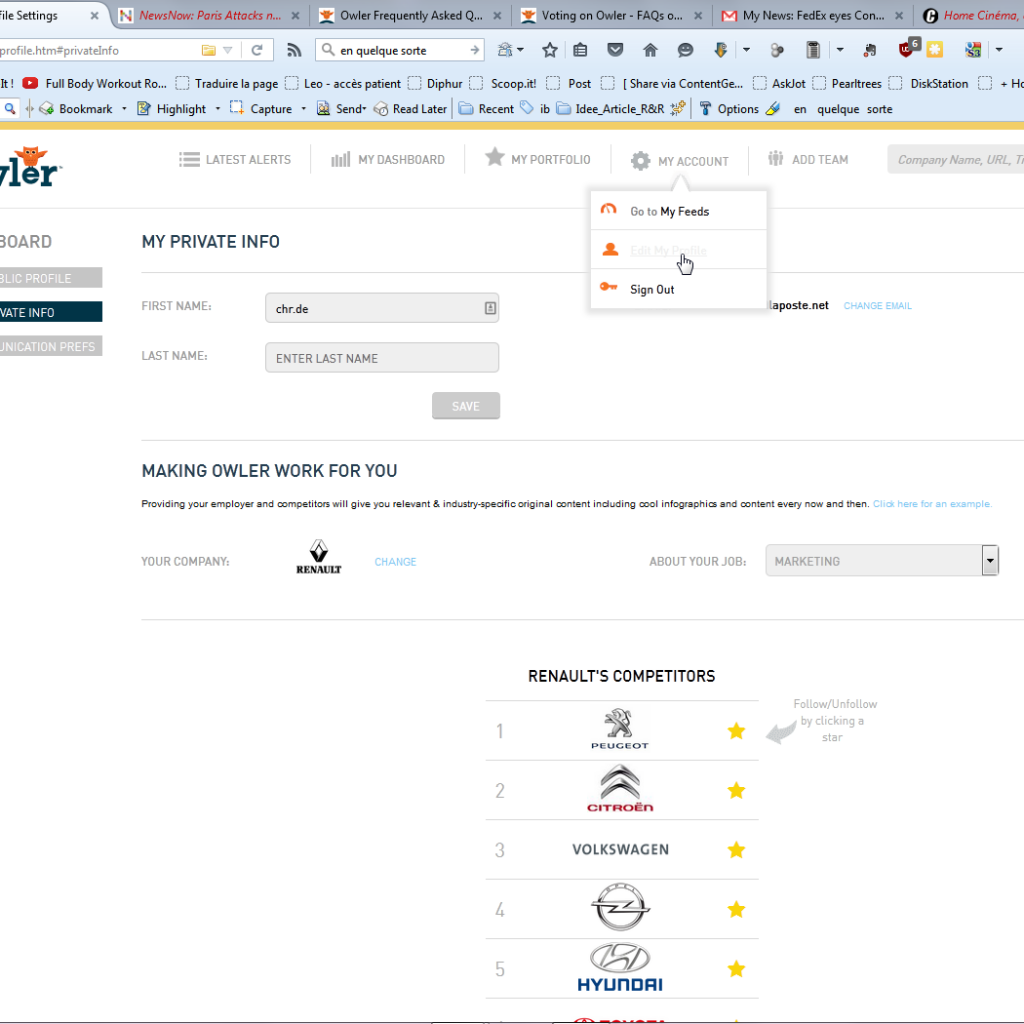Viewport: 1024px width, 1024px height.
Task: Open the Diigo Highlight dropdown arrow
Action: [x=217, y=109]
